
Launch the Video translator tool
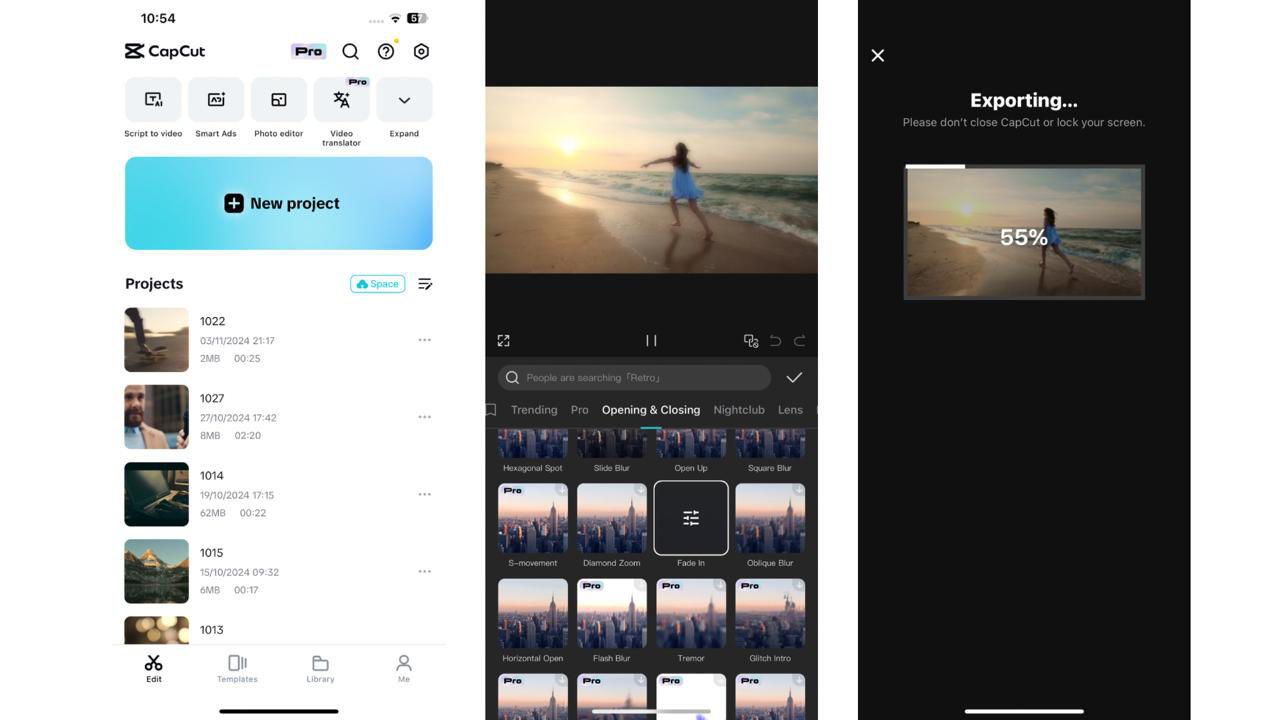click(x=341, y=99)
